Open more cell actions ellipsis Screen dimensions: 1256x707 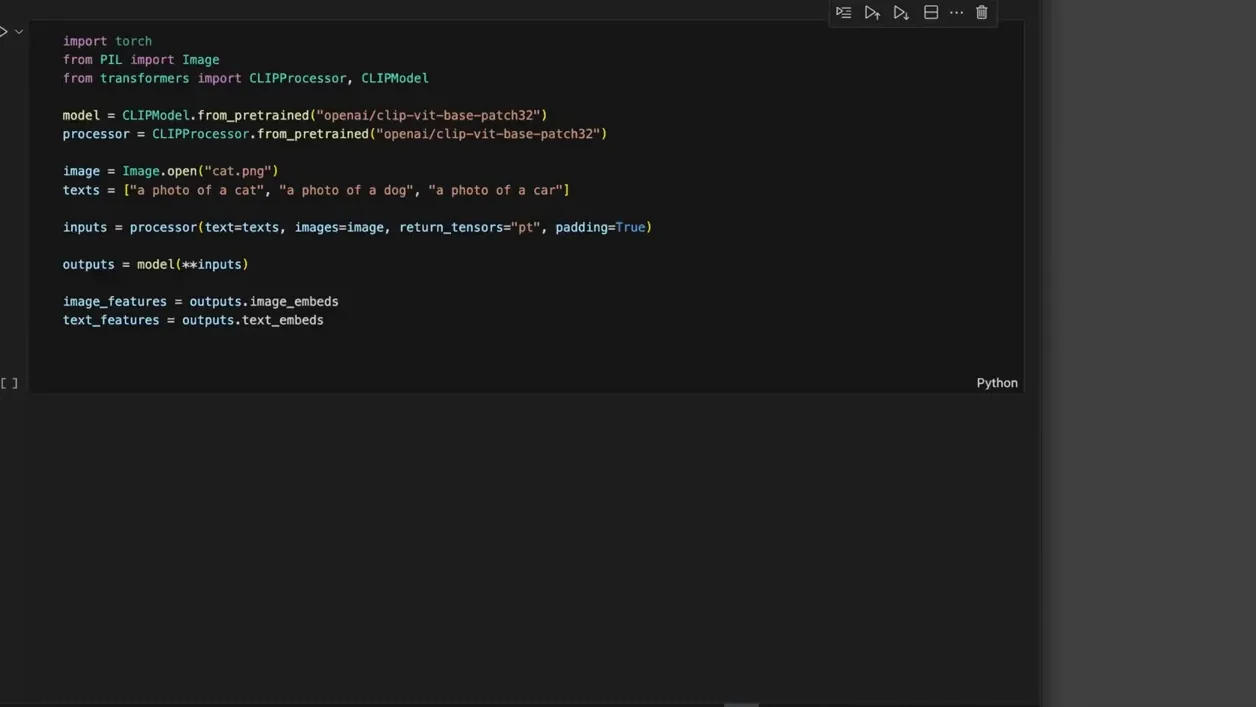click(956, 13)
